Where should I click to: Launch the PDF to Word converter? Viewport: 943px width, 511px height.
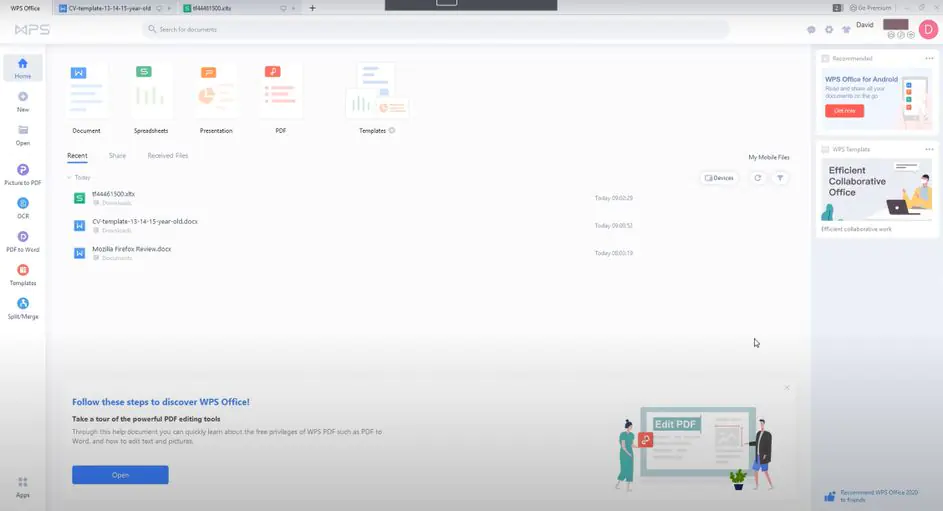(x=23, y=241)
